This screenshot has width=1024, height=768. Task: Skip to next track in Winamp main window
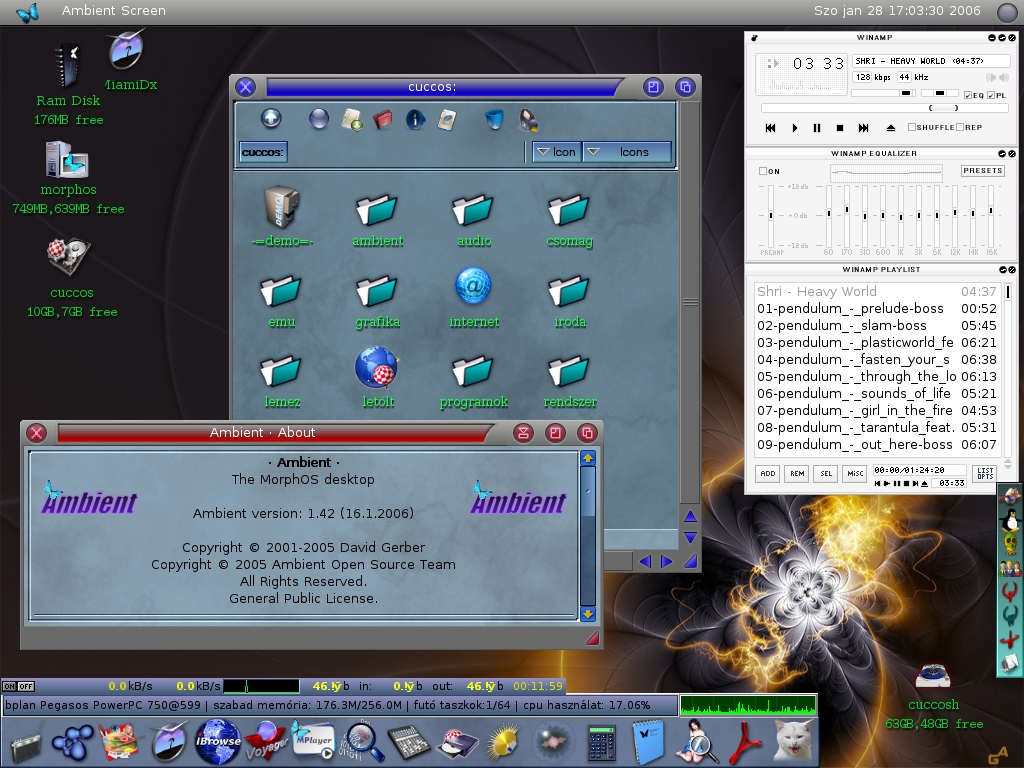click(863, 128)
